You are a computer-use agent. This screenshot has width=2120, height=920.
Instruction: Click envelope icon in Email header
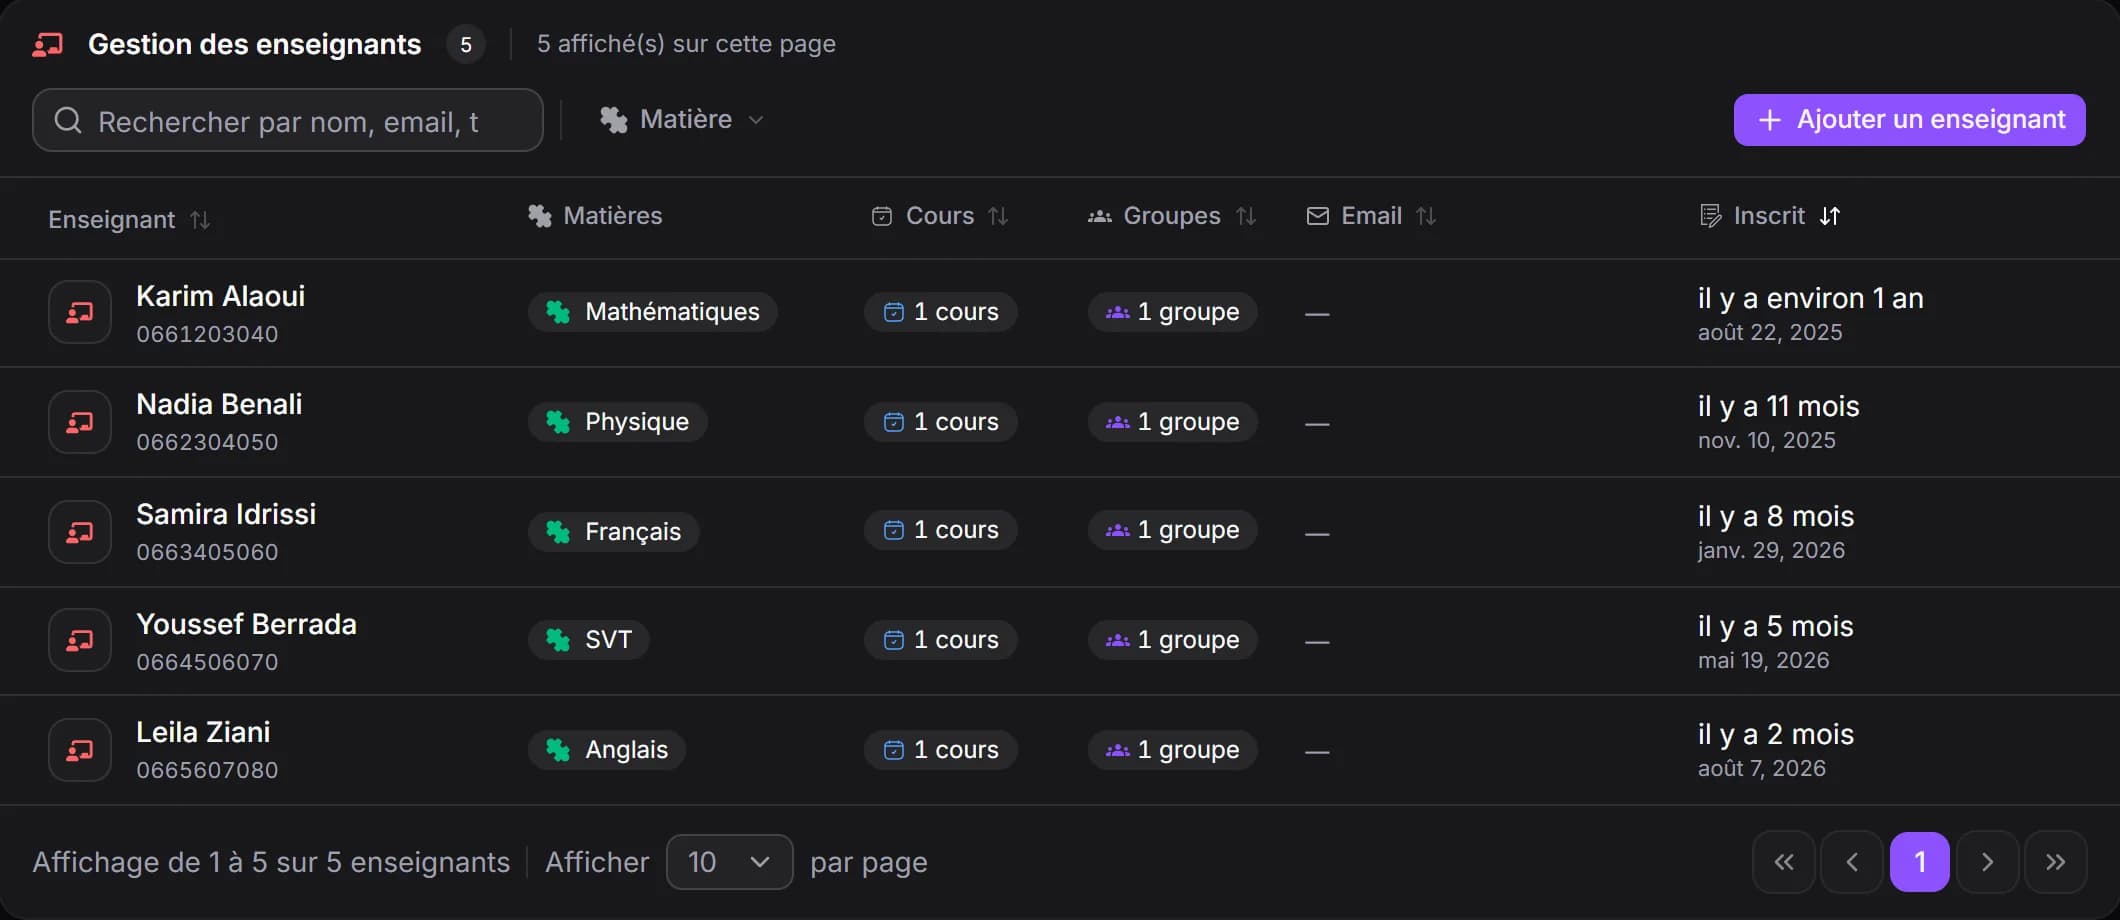point(1318,216)
